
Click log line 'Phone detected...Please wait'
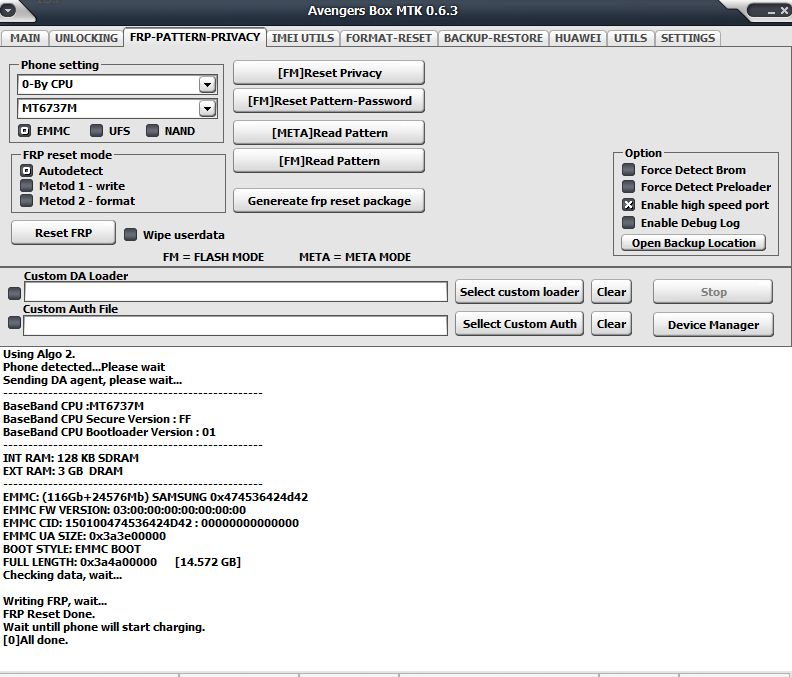click(84, 367)
